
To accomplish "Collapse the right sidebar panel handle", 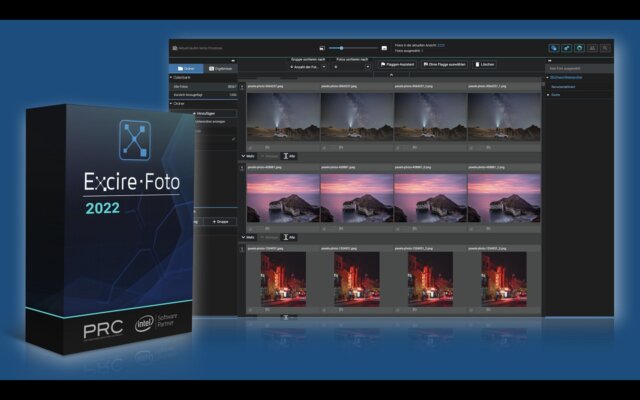I will (x=550, y=61).
